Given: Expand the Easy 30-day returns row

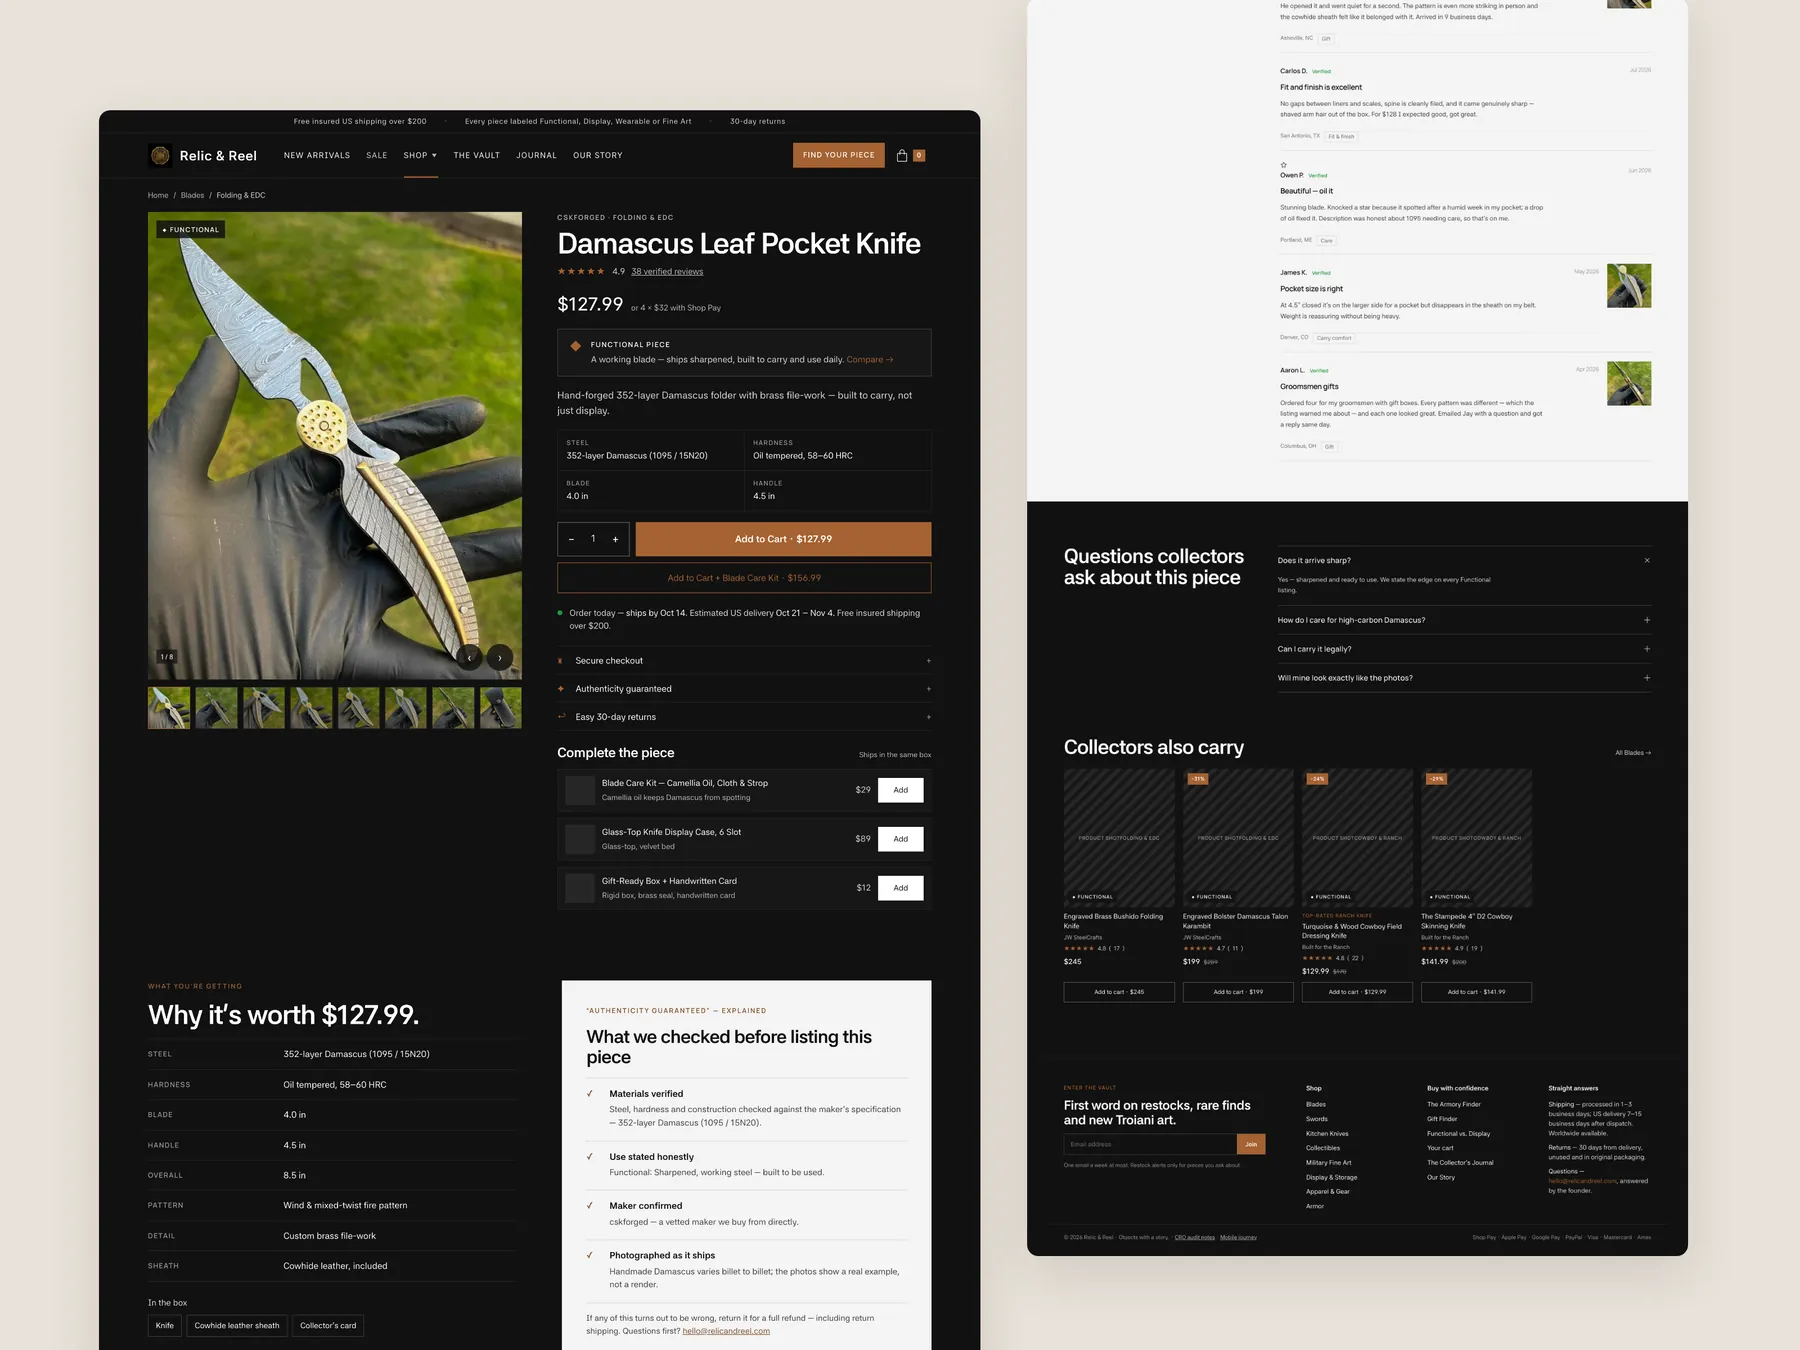Looking at the screenshot, I should (744, 717).
